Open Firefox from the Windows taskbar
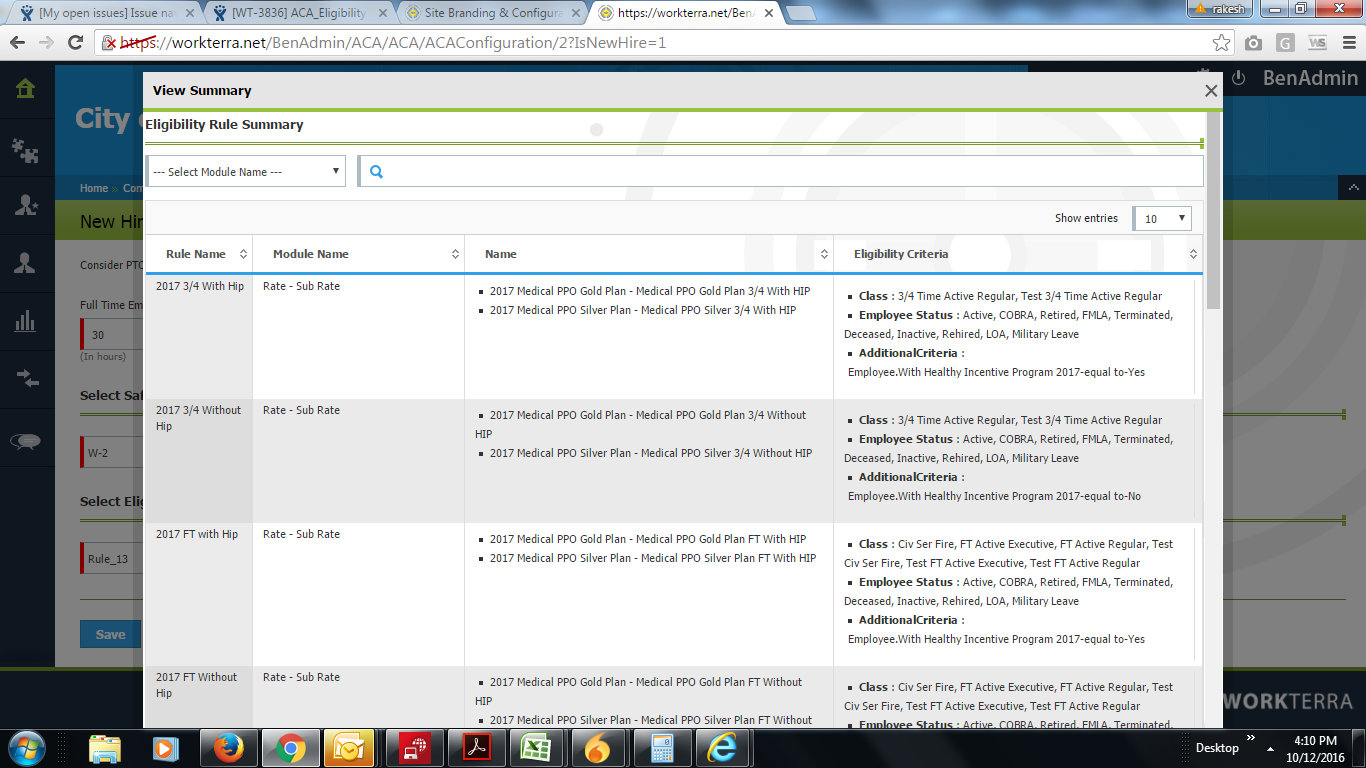The height and width of the screenshot is (768, 1366). pyautogui.click(x=229, y=748)
